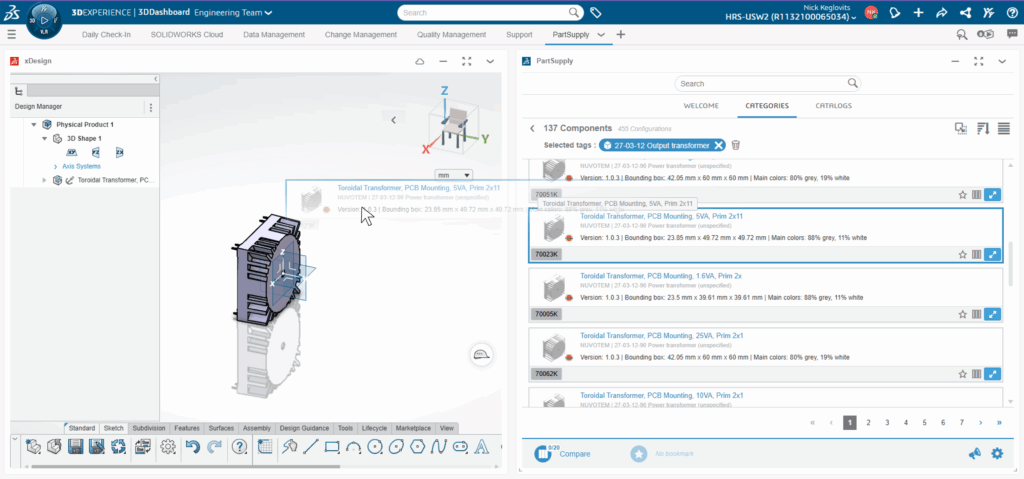Screen dimensions: 1024x479
Task: Select the Circle sketch tool
Action: [375, 447]
